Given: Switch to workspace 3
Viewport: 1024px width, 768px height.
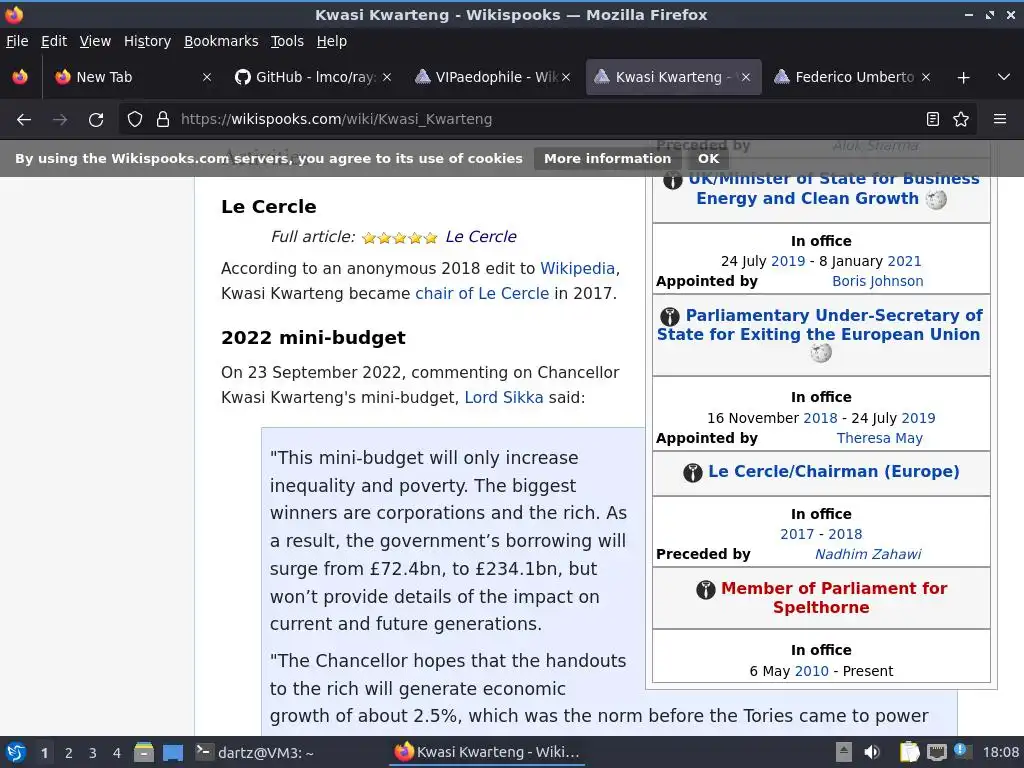Looking at the screenshot, I should [93, 753].
